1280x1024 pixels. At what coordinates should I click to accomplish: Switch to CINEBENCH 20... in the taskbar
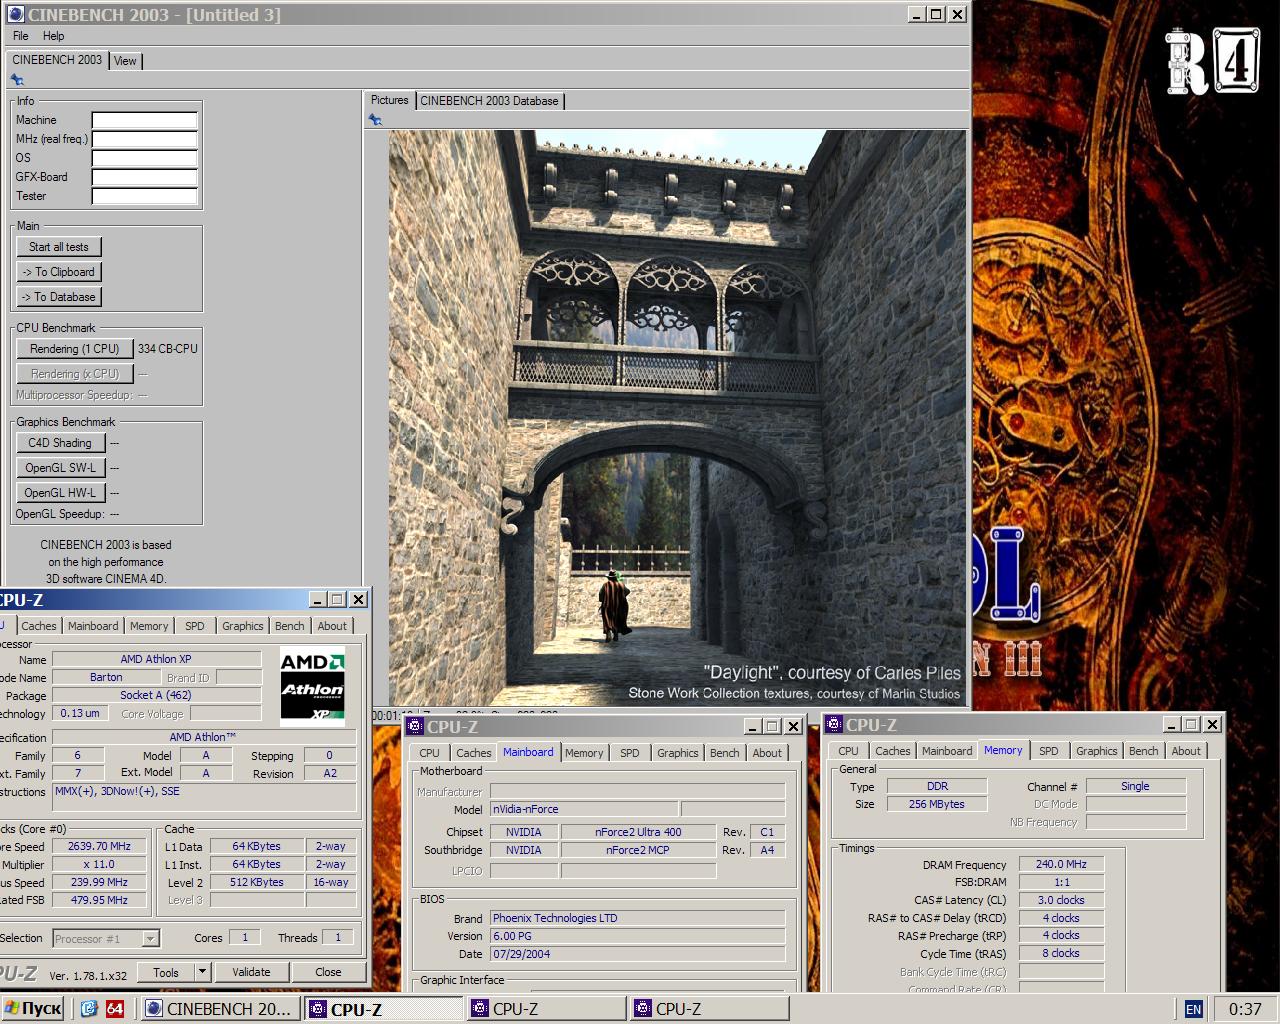pyautogui.click(x=220, y=1009)
